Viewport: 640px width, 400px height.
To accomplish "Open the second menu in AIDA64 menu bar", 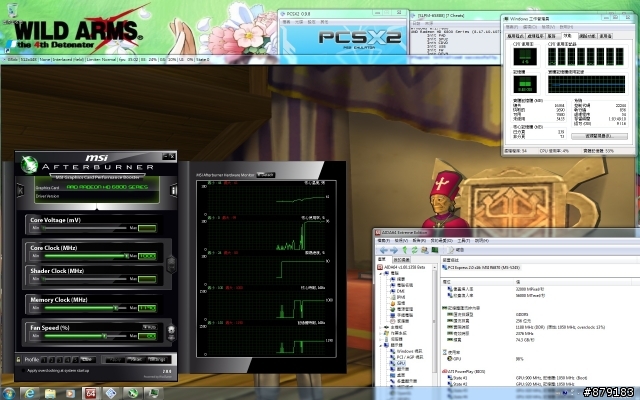I will click(x=401, y=241).
